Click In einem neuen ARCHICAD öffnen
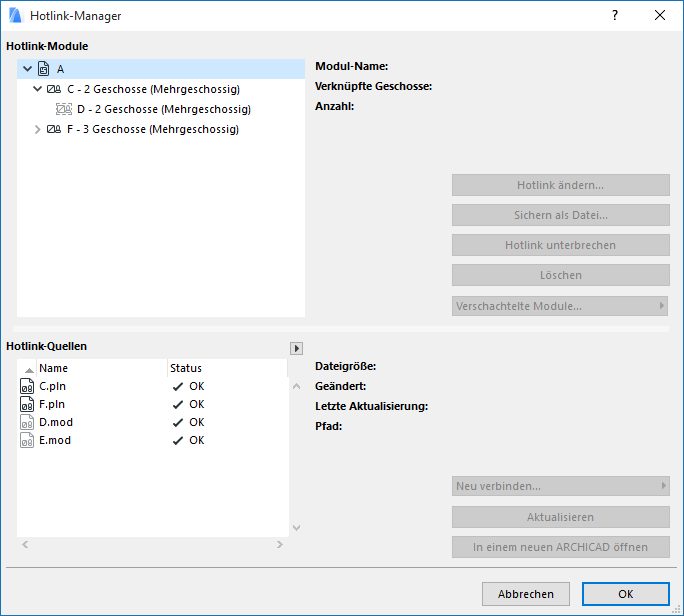This screenshot has height=616, width=684. (561, 547)
